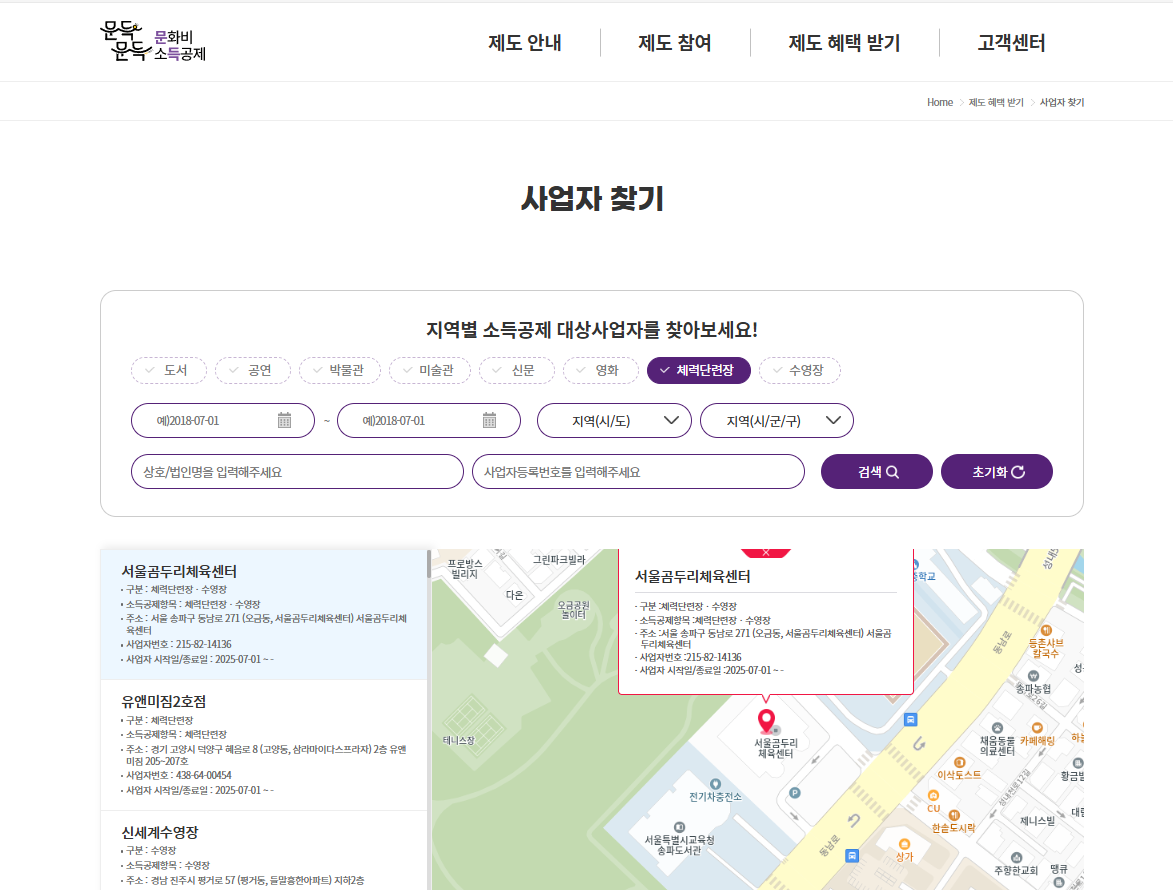Select the 서울특별시교육청 송파도서관 marker
The image size is (1173, 890).
tap(679, 827)
